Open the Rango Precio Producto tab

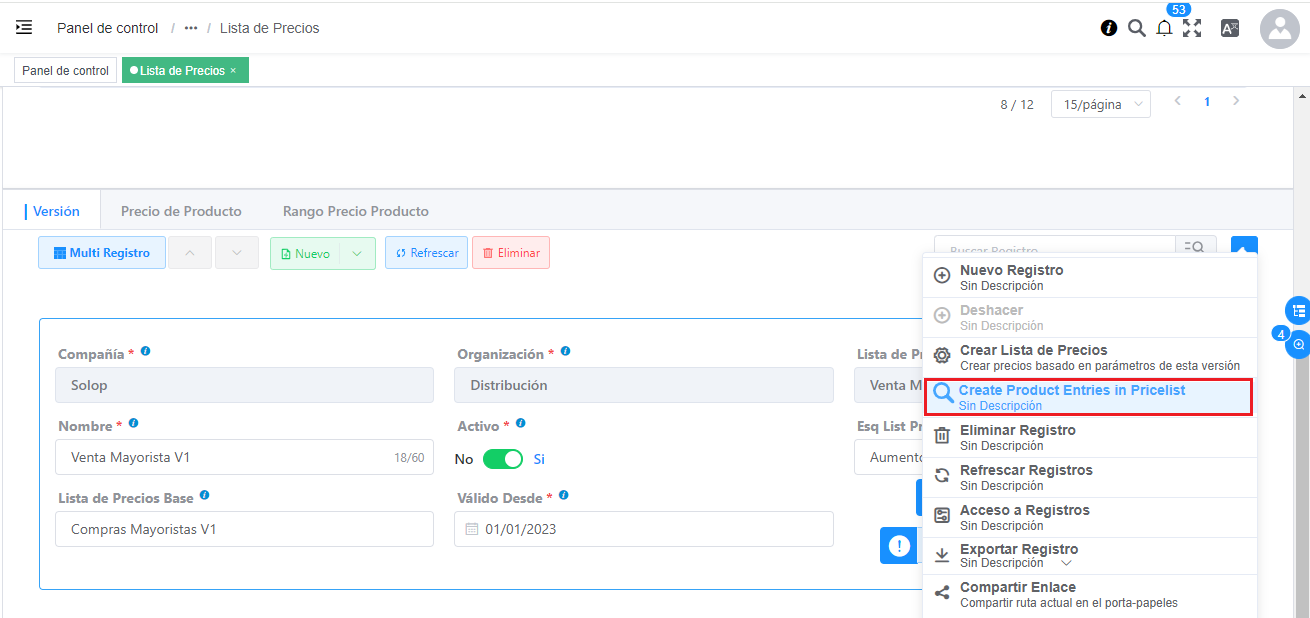coord(355,211)
